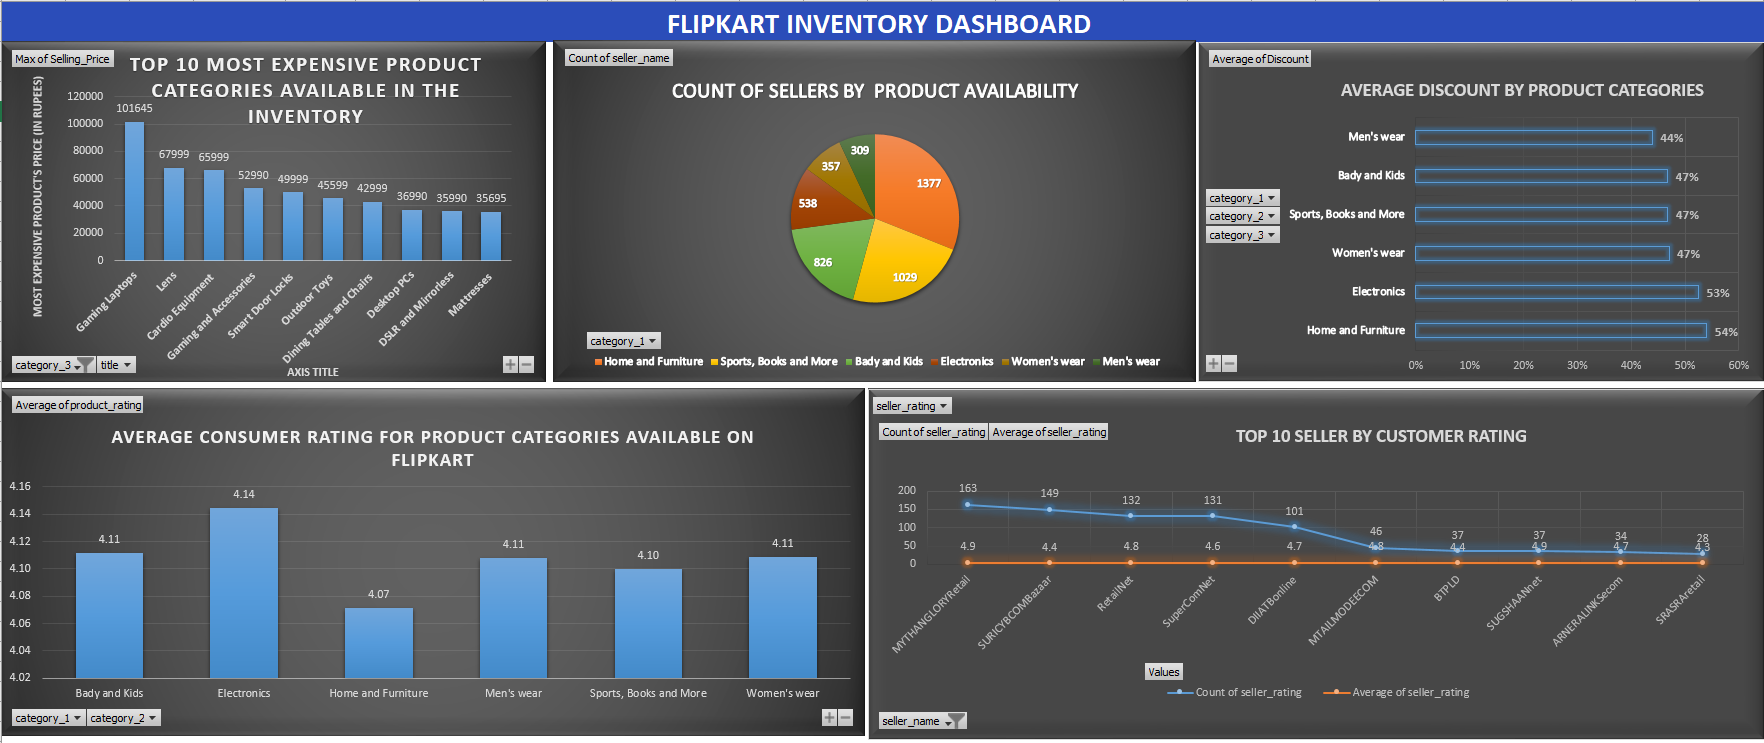Open category_1 dropdown in the consumer rating chart
This screenshot has height=743, width=1764.
(x=48, y=718)
